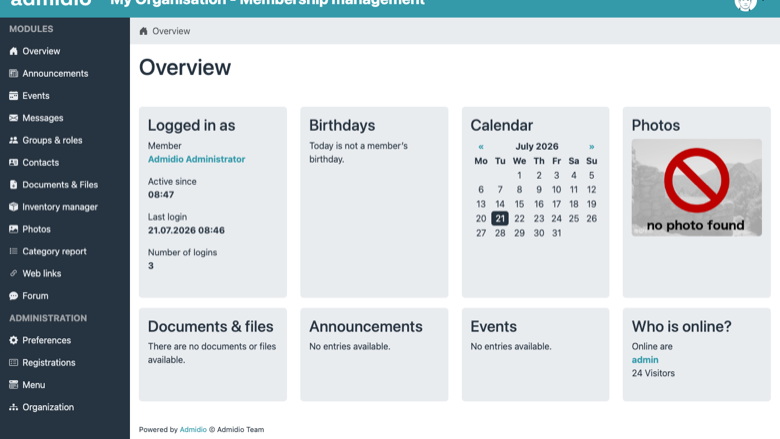
Task: Open the Organization hierarchy icon
Action: 13,407
